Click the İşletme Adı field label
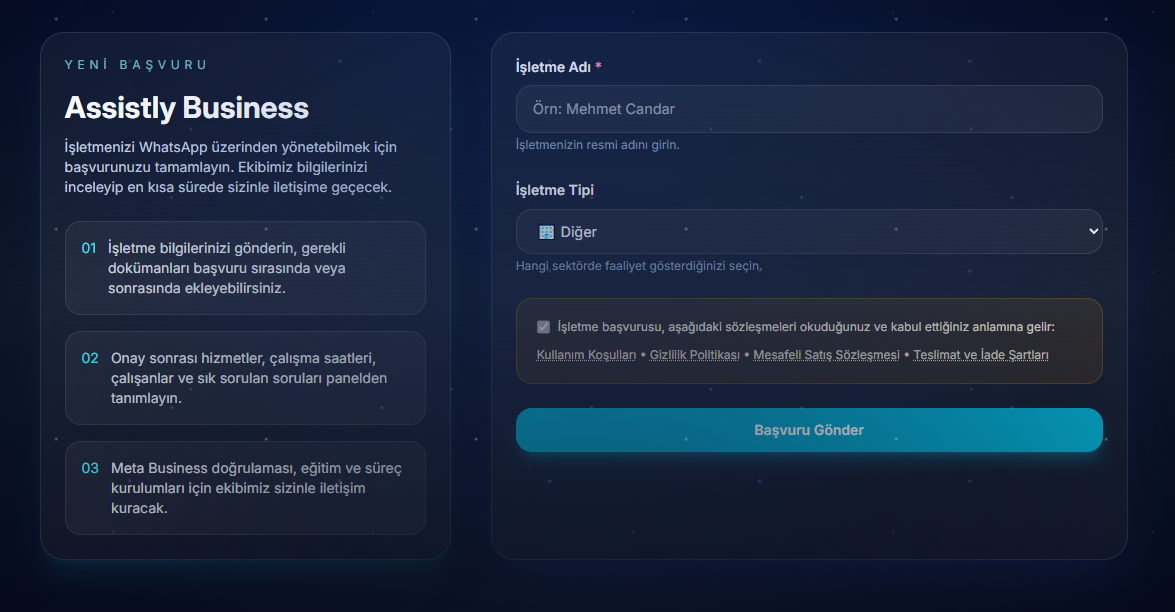The width and height of the screenshot is (1175, 612). [x=553, y=67]
